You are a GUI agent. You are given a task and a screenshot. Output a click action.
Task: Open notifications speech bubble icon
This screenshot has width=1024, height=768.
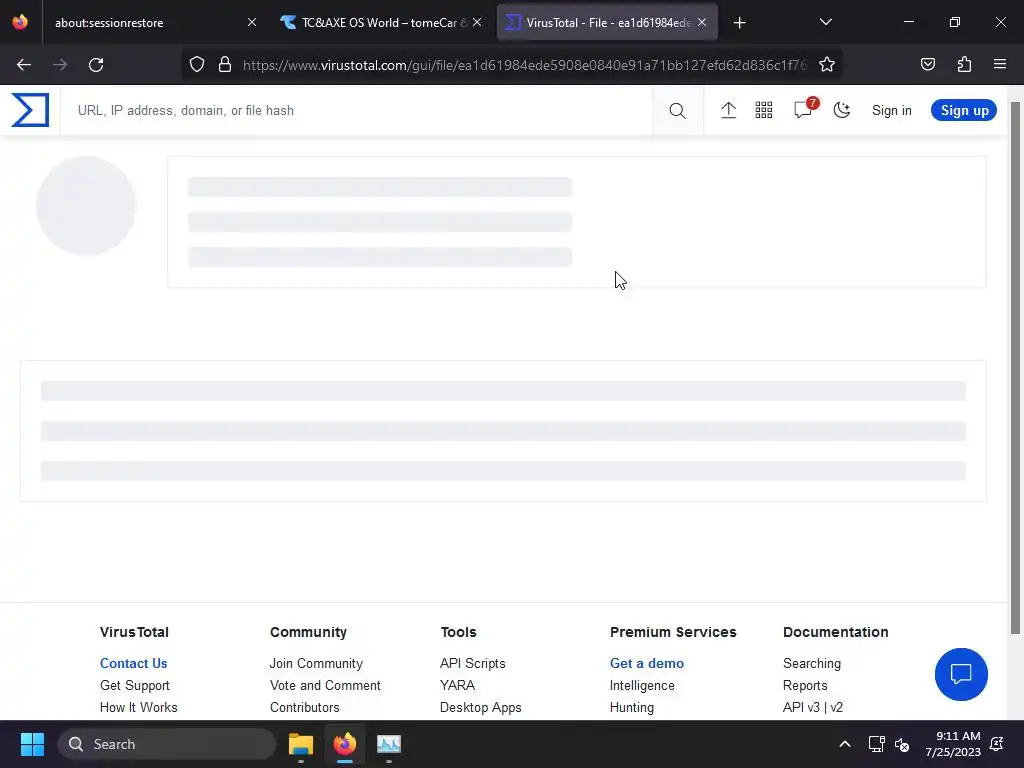pos(804,109)
